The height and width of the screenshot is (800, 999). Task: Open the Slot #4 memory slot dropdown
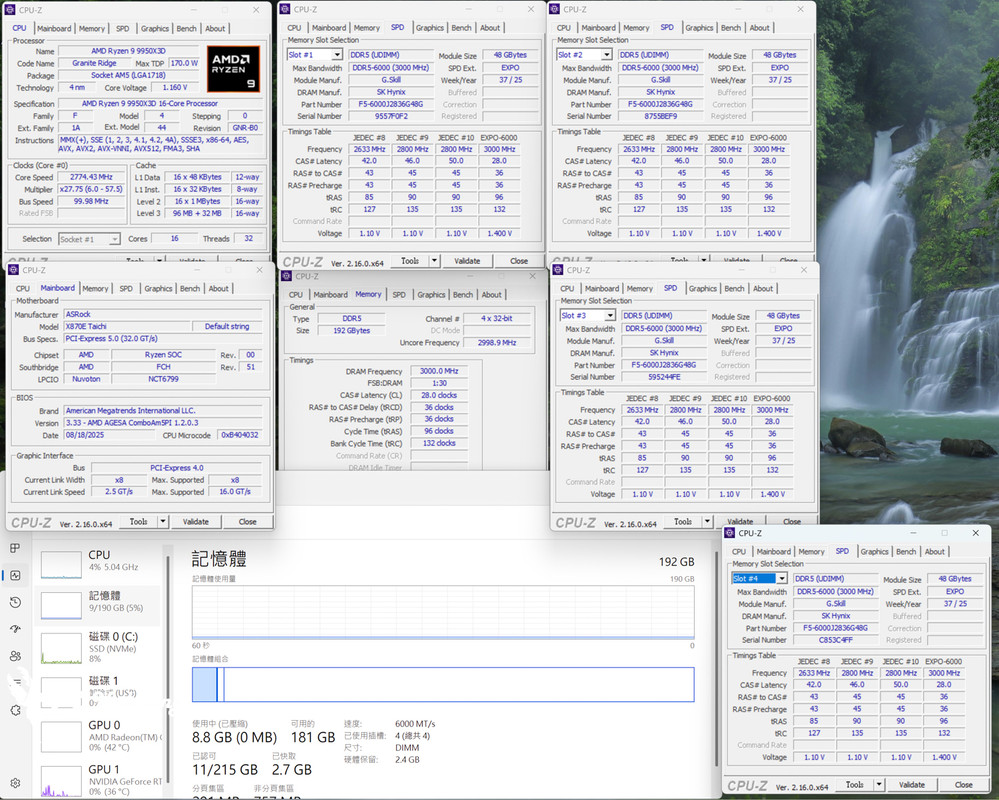coord(782,578)
